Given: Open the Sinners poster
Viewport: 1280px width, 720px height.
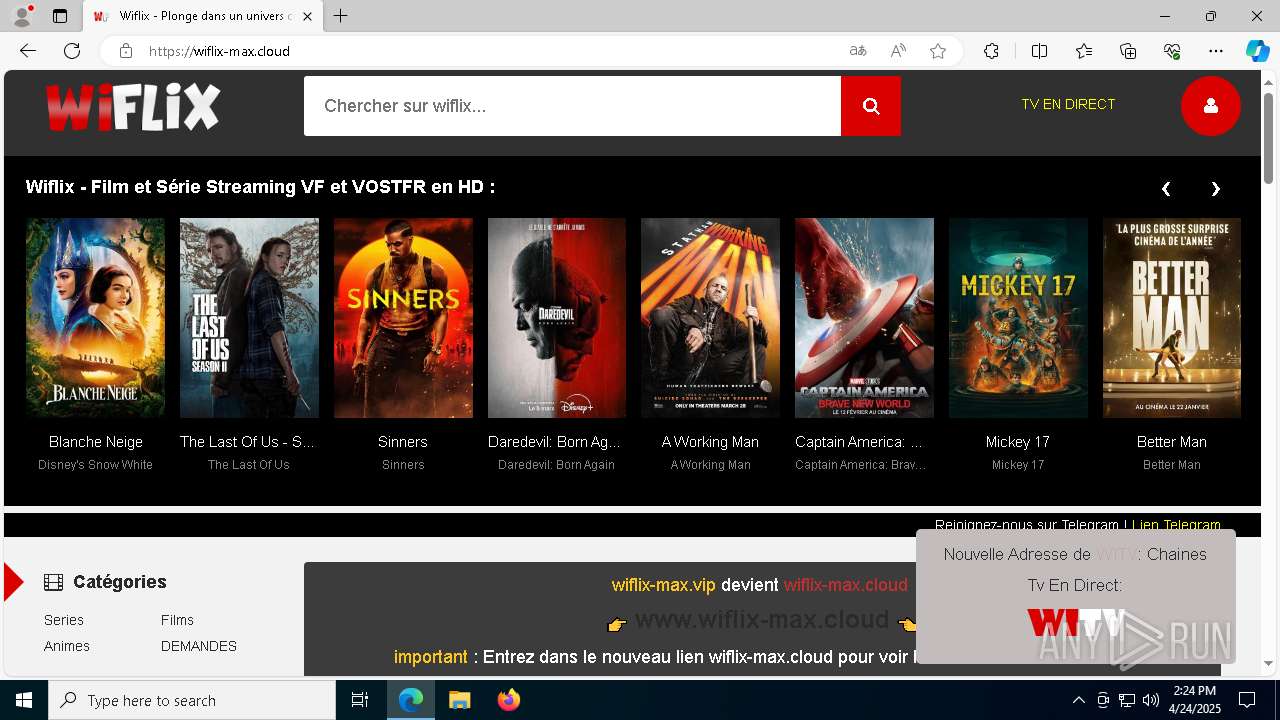Looking at the screenshot, I should 403,318.
